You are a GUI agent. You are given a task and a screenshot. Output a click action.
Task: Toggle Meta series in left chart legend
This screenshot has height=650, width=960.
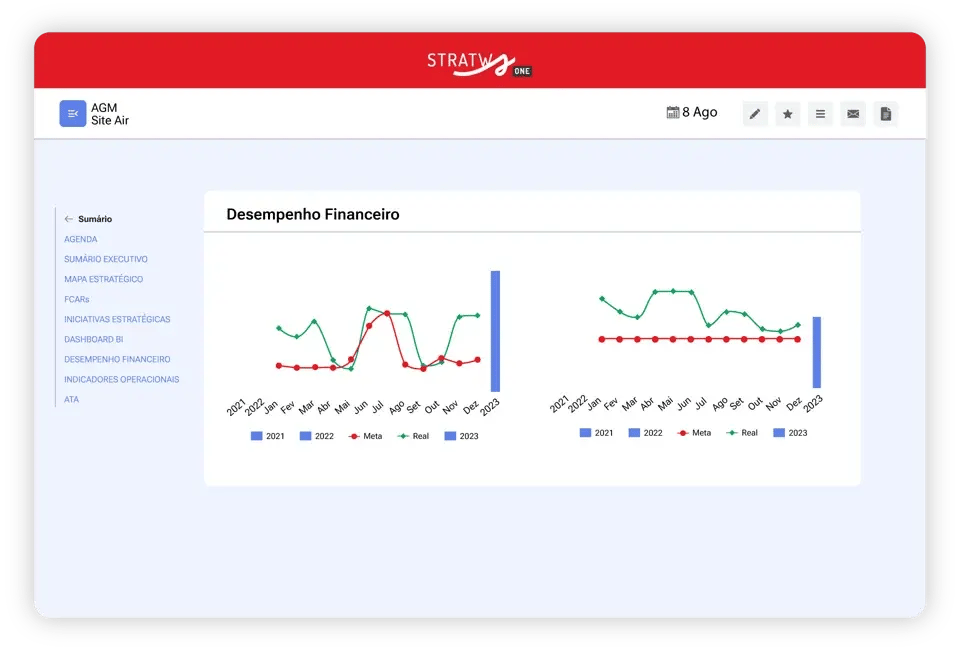(x=366, y=436)
